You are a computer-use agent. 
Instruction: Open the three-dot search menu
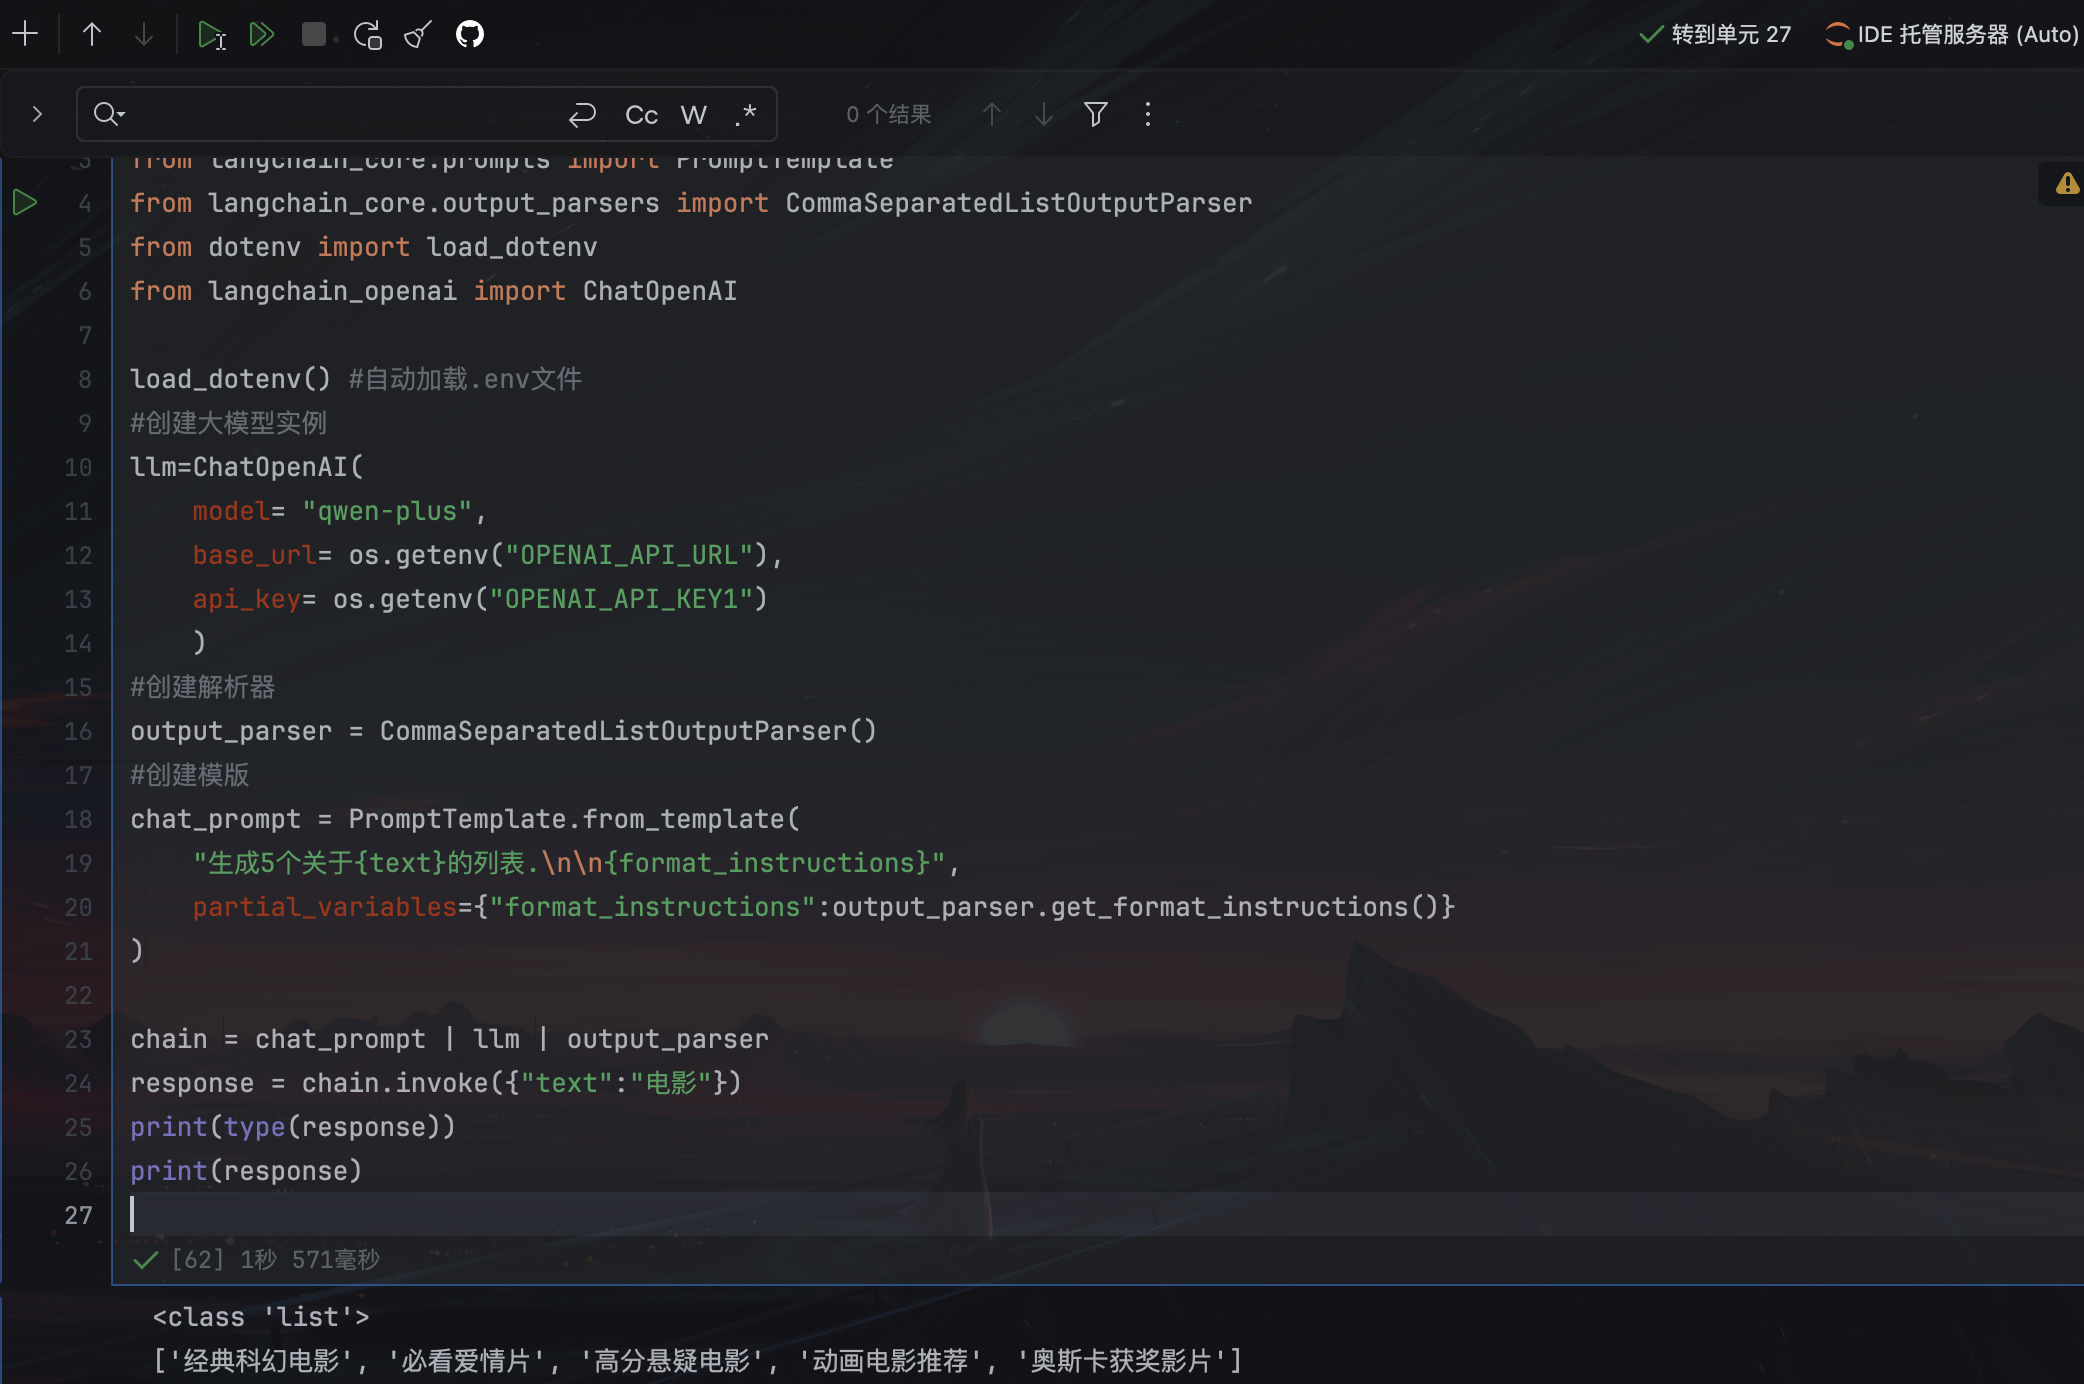coord(1148,114)
